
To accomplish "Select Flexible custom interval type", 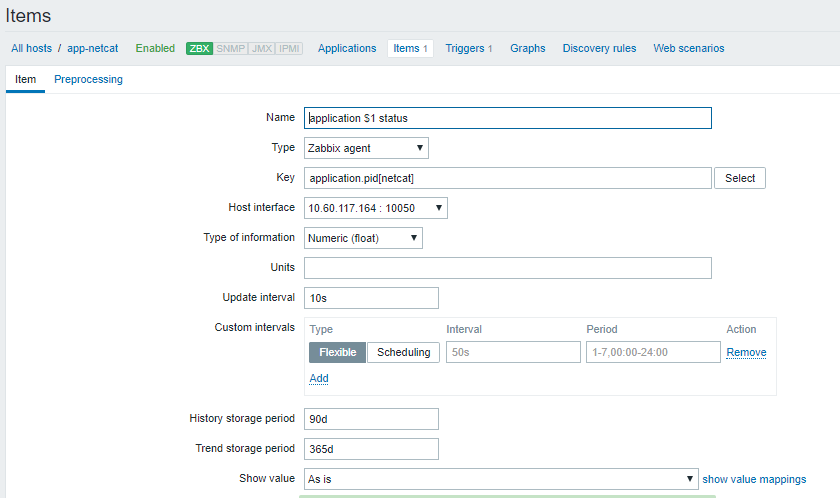I will 337,352.
